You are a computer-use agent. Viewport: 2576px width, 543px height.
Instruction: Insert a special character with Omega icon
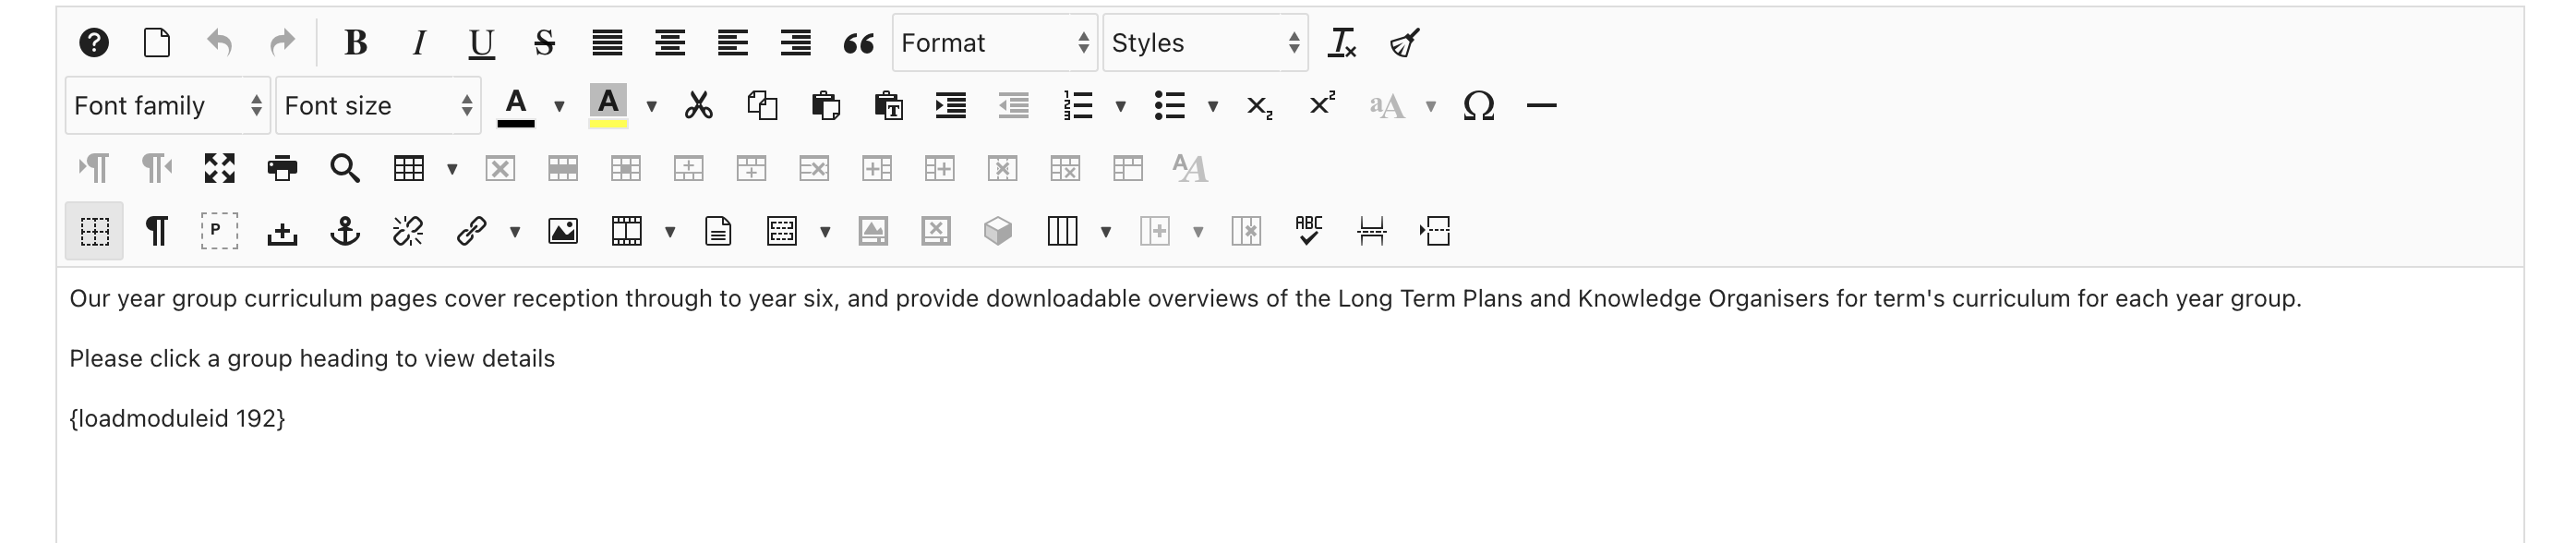tap(1478, 106)
